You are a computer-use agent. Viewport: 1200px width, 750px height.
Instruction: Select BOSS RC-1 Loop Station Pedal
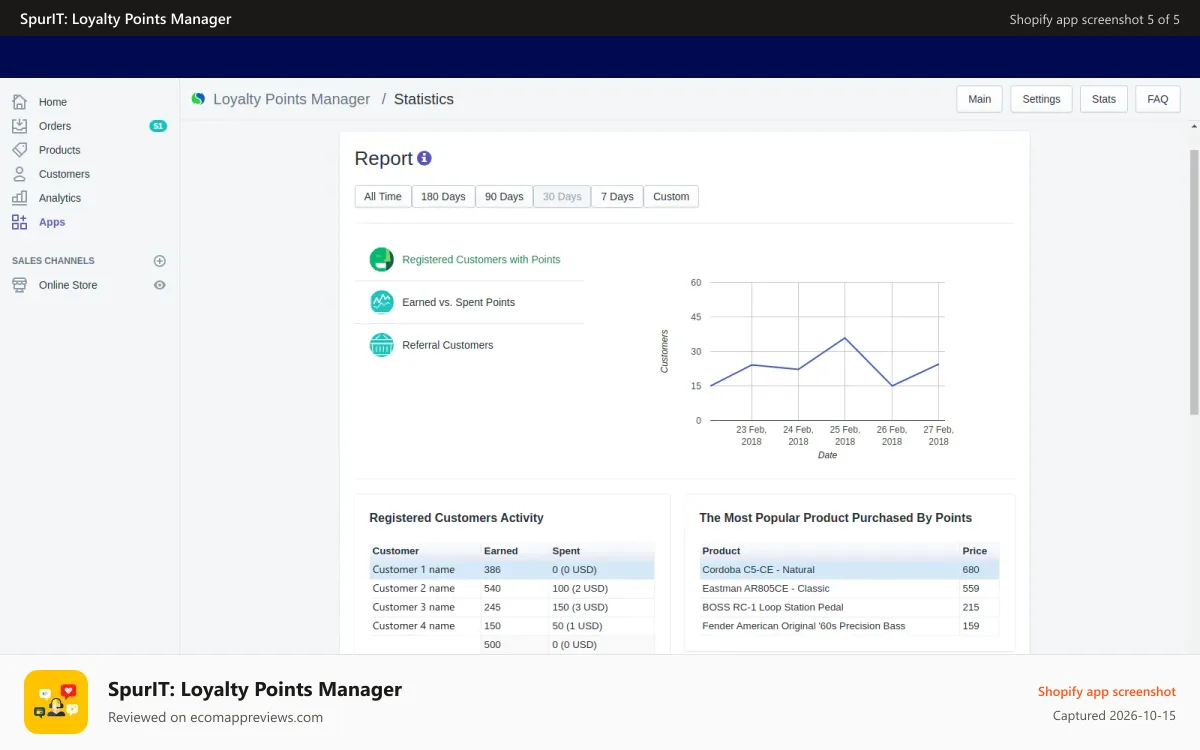pyautogui.click(x=772, y=608)
